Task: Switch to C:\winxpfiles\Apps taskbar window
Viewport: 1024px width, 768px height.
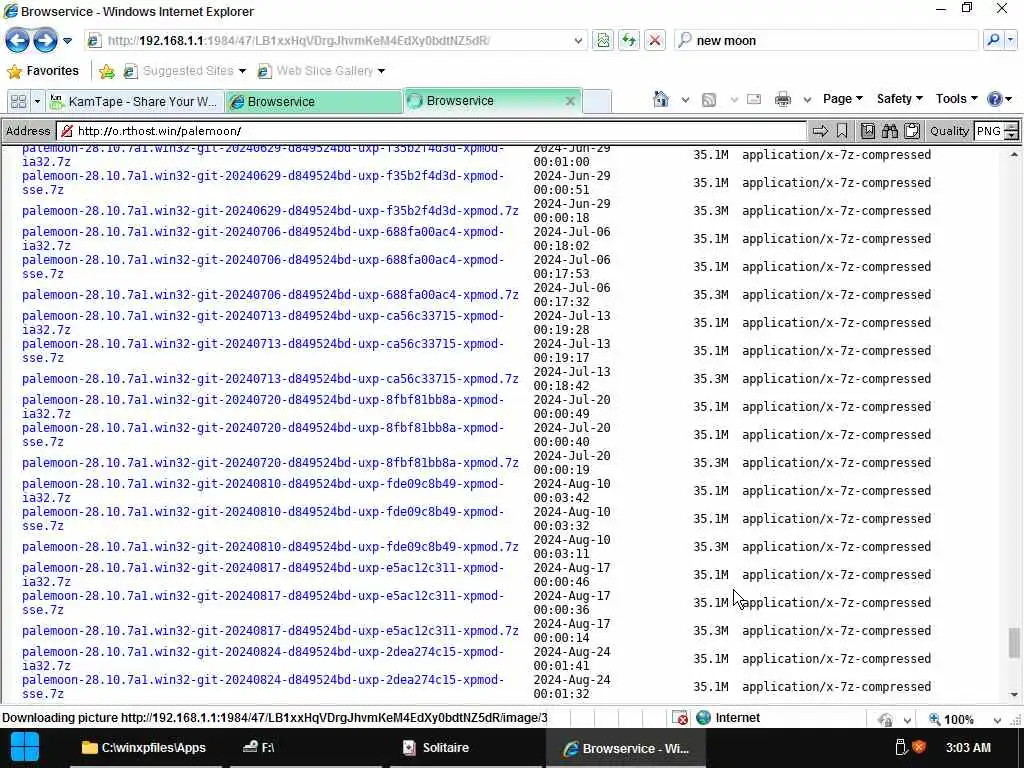Action: (144, 748)
